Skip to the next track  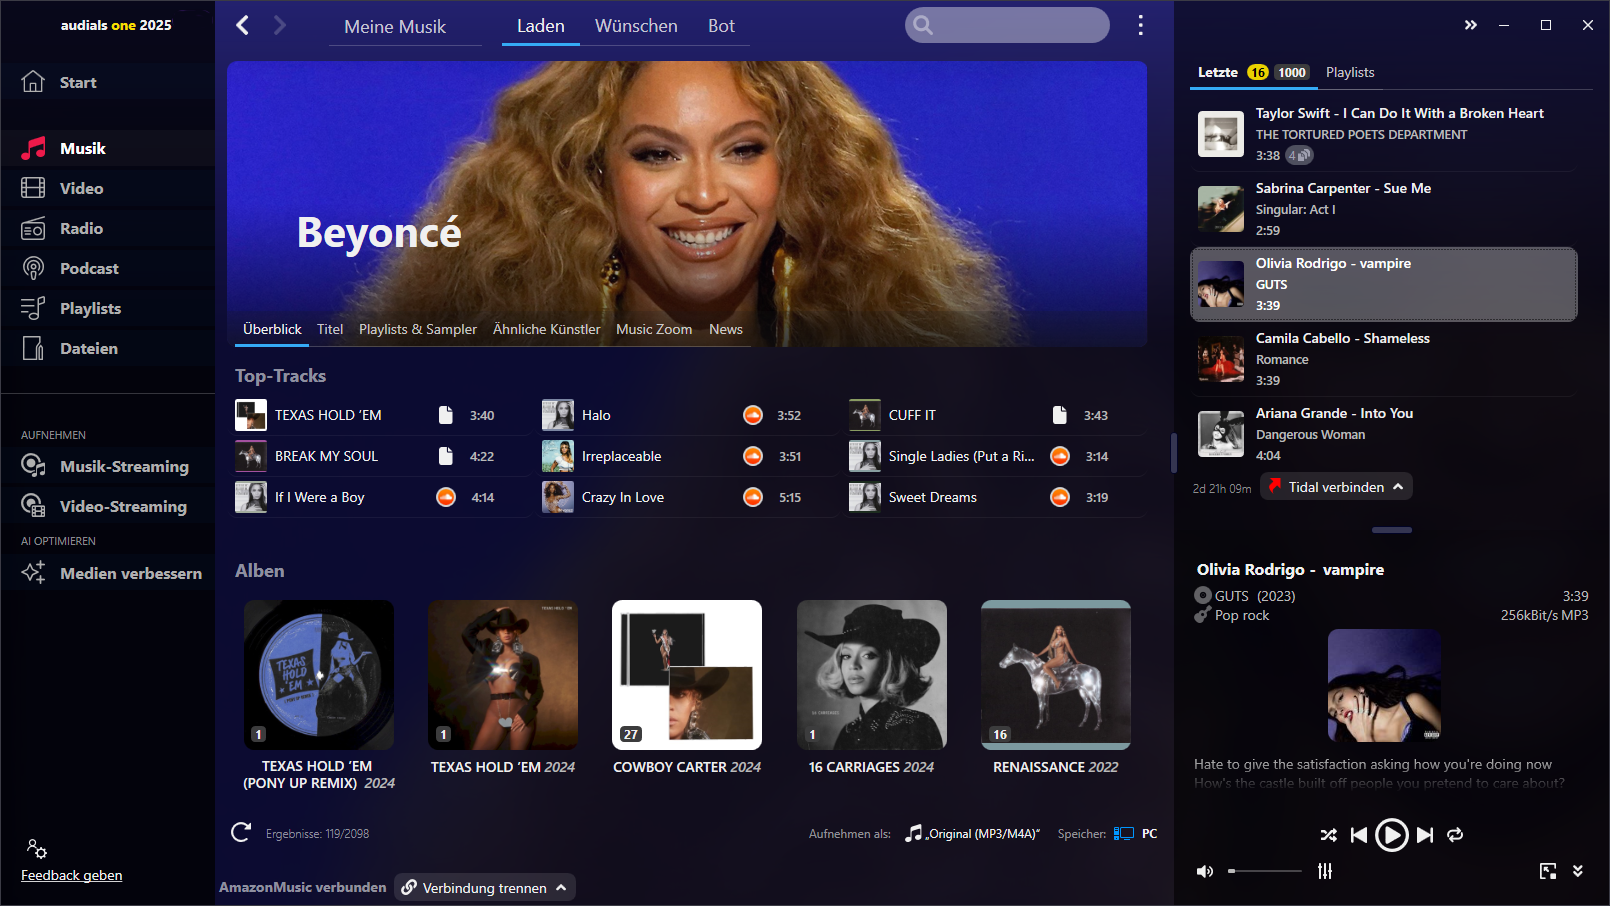(1425, 835)
